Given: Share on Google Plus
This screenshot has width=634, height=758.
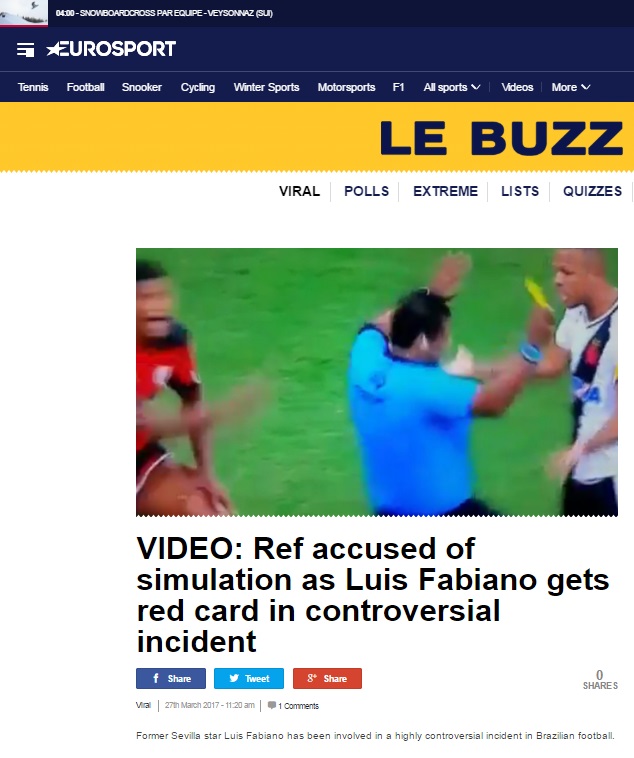Looking at the screenshot, I should coord(327,678).
